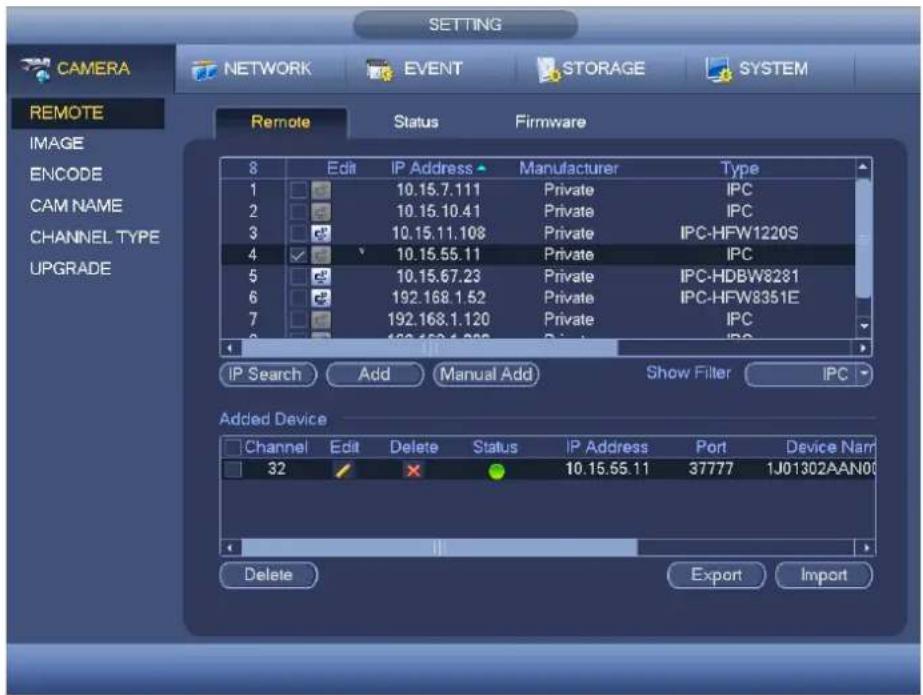Click the Add button
The width and height of the screenshot is (923, 695).
tap(375, 374)
